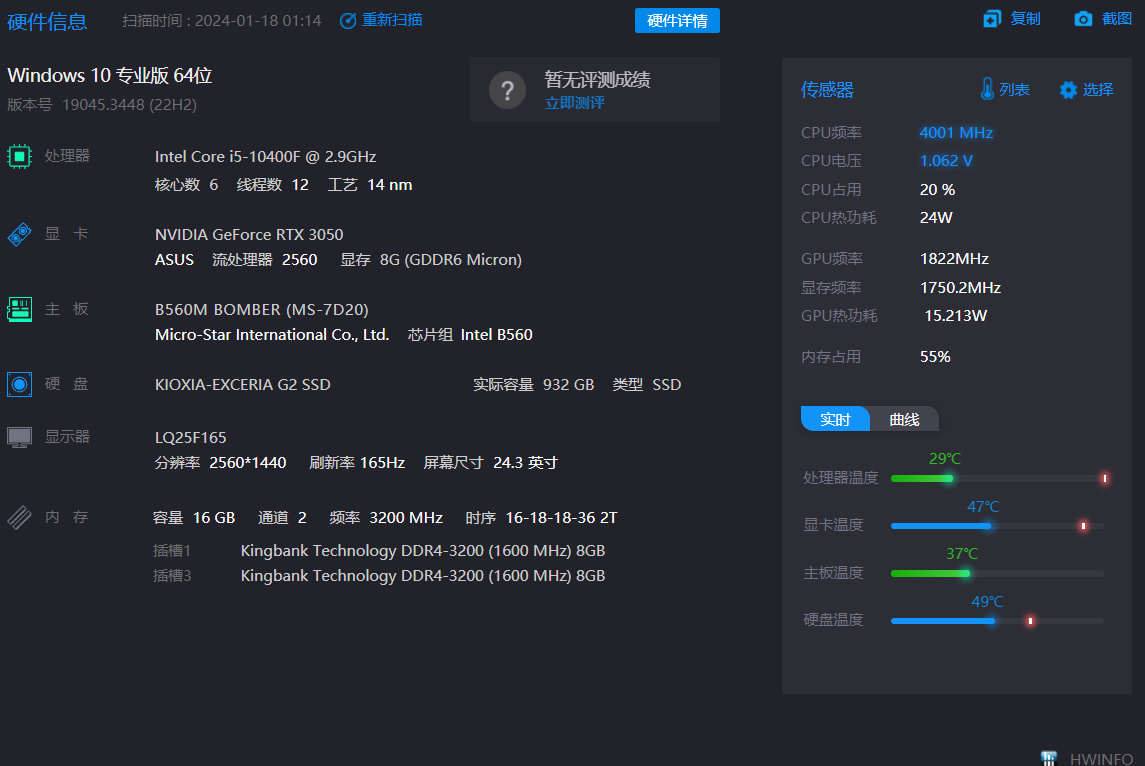Click the 932 GB capacity value
Image resolution: width=1145 pixels, height=766 pixels.
point(568,384)
